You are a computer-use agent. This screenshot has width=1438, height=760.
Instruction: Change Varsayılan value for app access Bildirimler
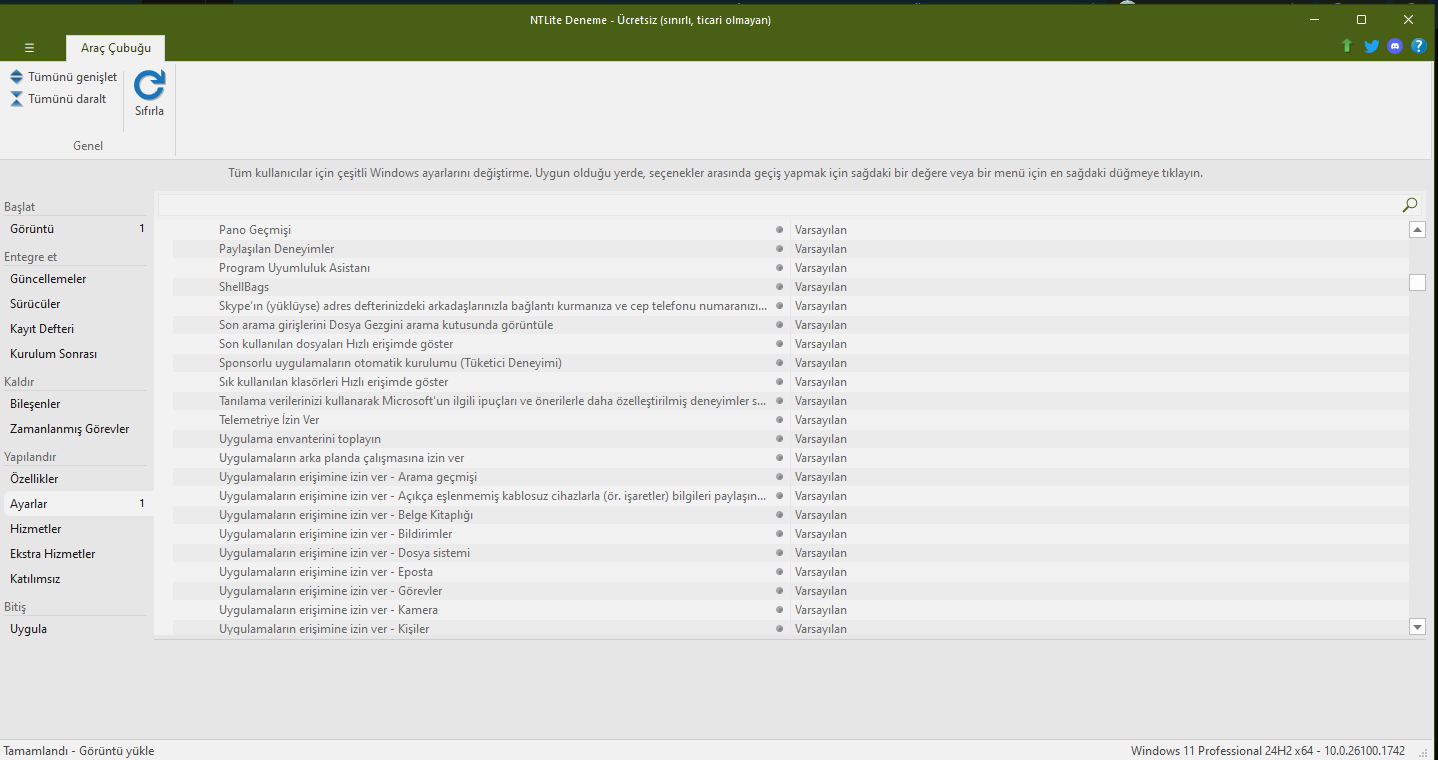coord(821,534)
